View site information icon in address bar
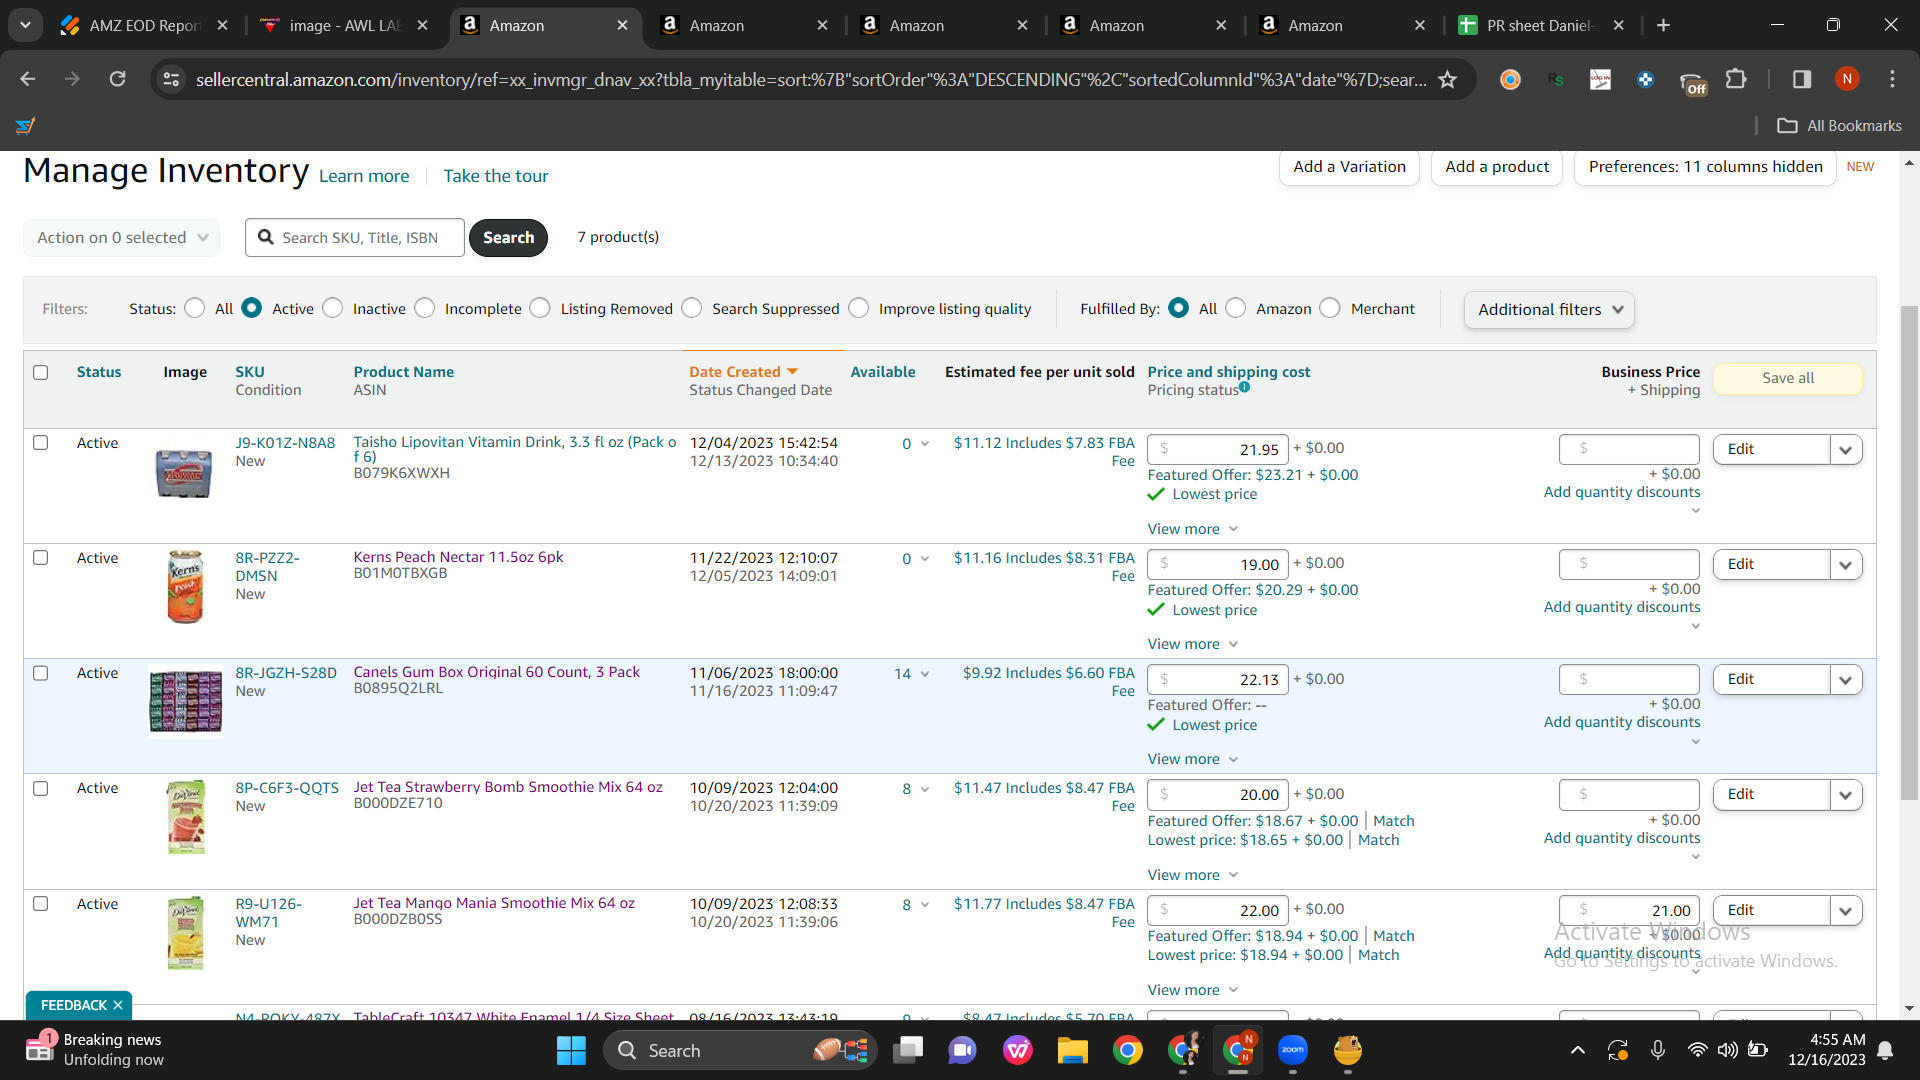The width and height of the screenshot is (1920, 1080). tap(172, 79)
